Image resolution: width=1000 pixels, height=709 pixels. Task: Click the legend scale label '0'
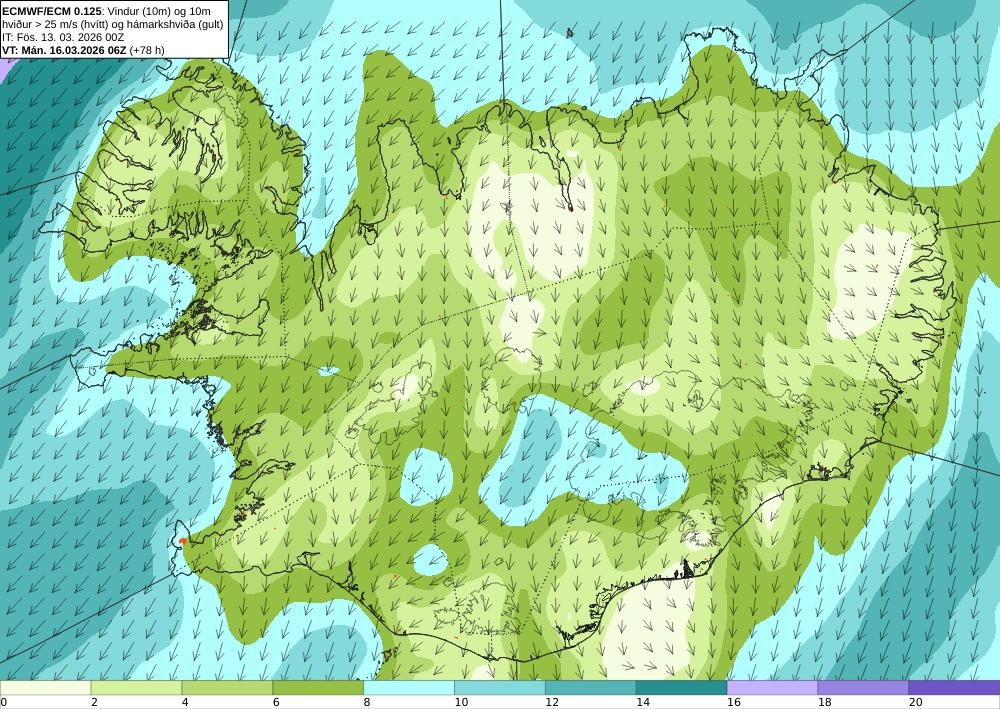pyautogui.click(x=3, y=702)
